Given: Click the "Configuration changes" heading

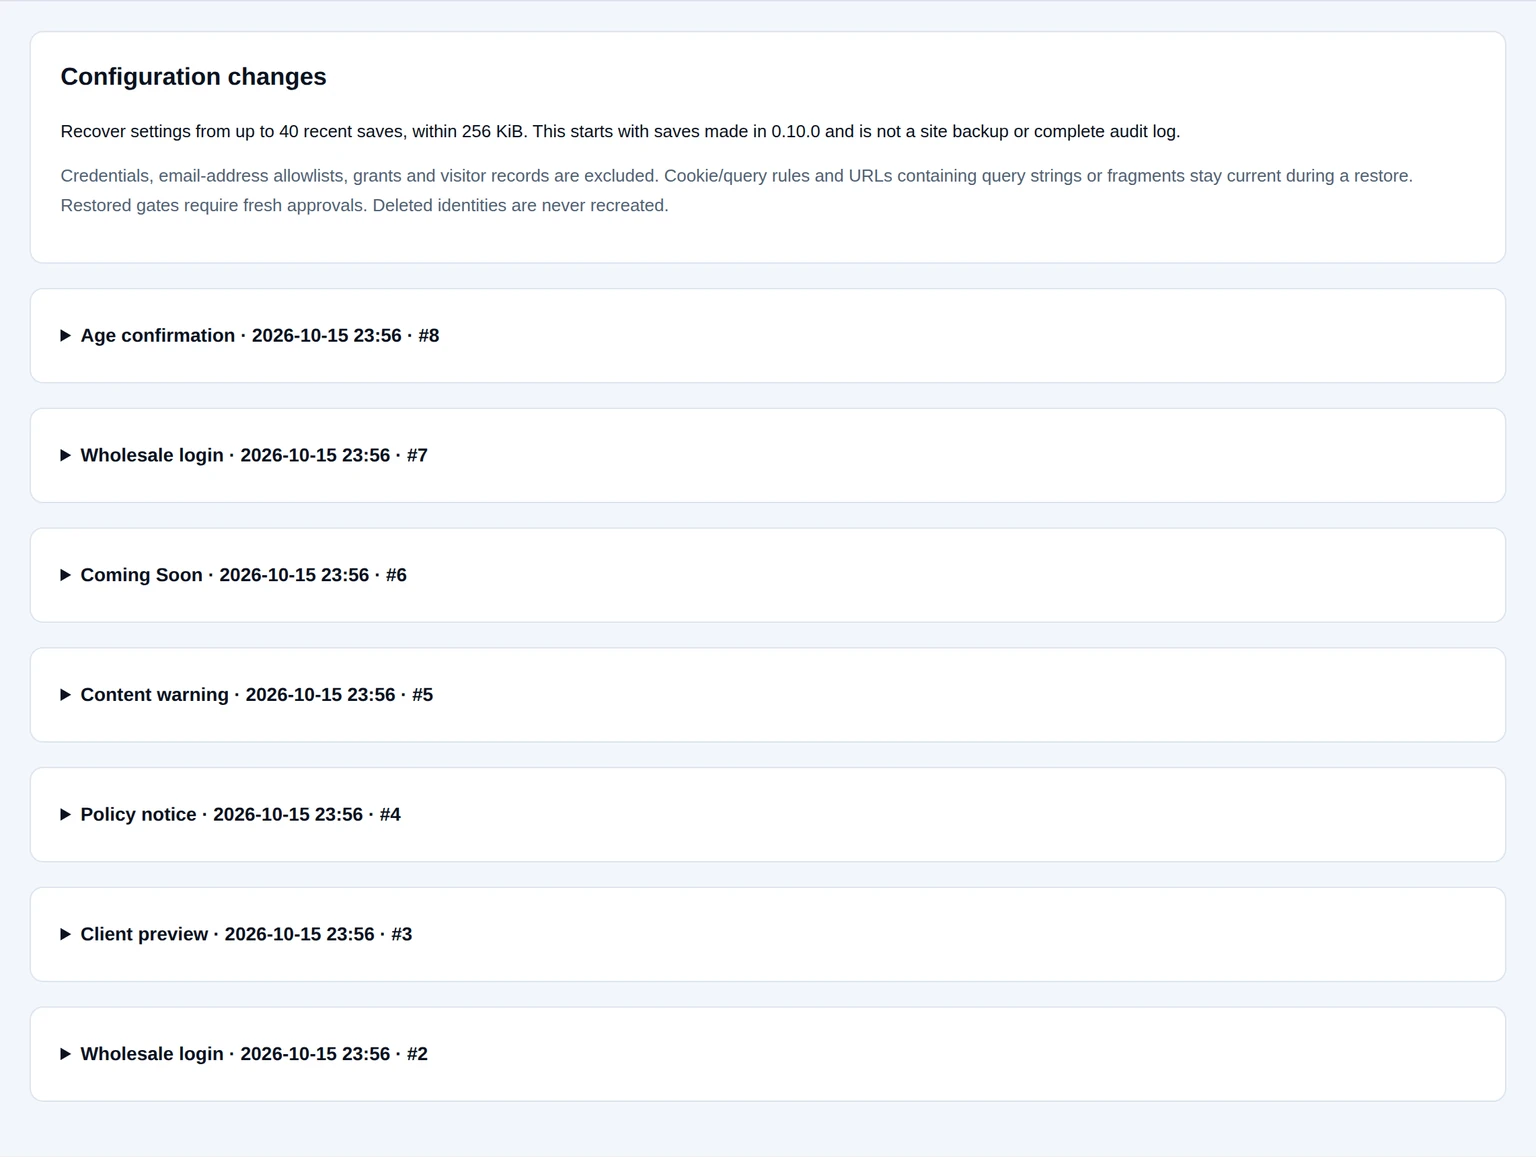Looking at the screenshot, I should click(x=193, y=77).
